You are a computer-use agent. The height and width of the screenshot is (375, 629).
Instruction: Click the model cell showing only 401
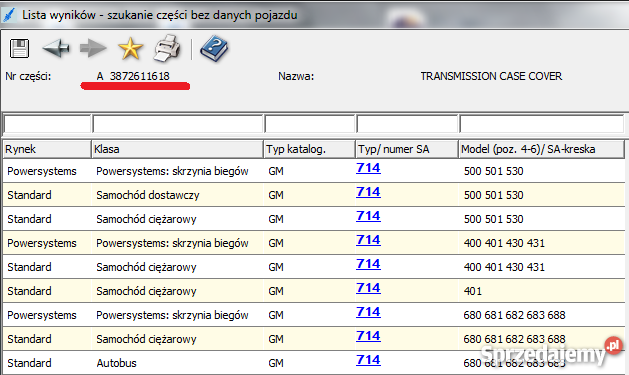pyautogui.click(x=473, y=291)
